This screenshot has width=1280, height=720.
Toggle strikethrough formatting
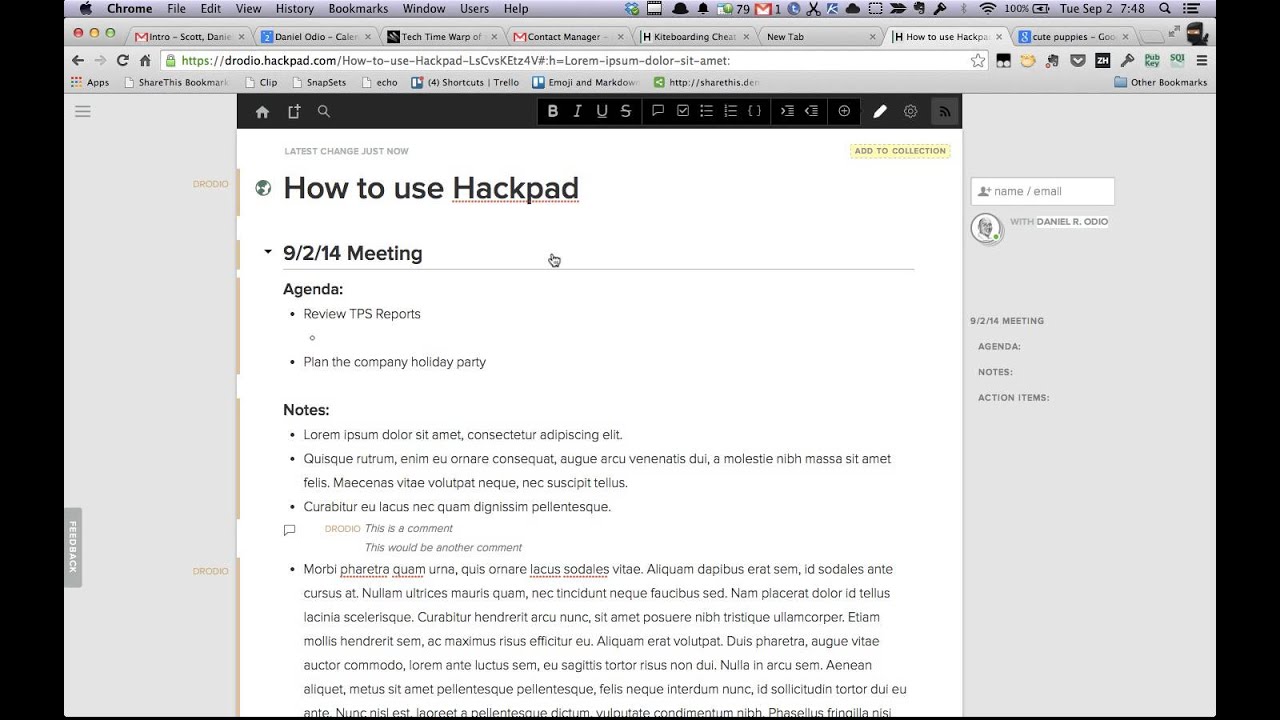(x=626, y=111)
